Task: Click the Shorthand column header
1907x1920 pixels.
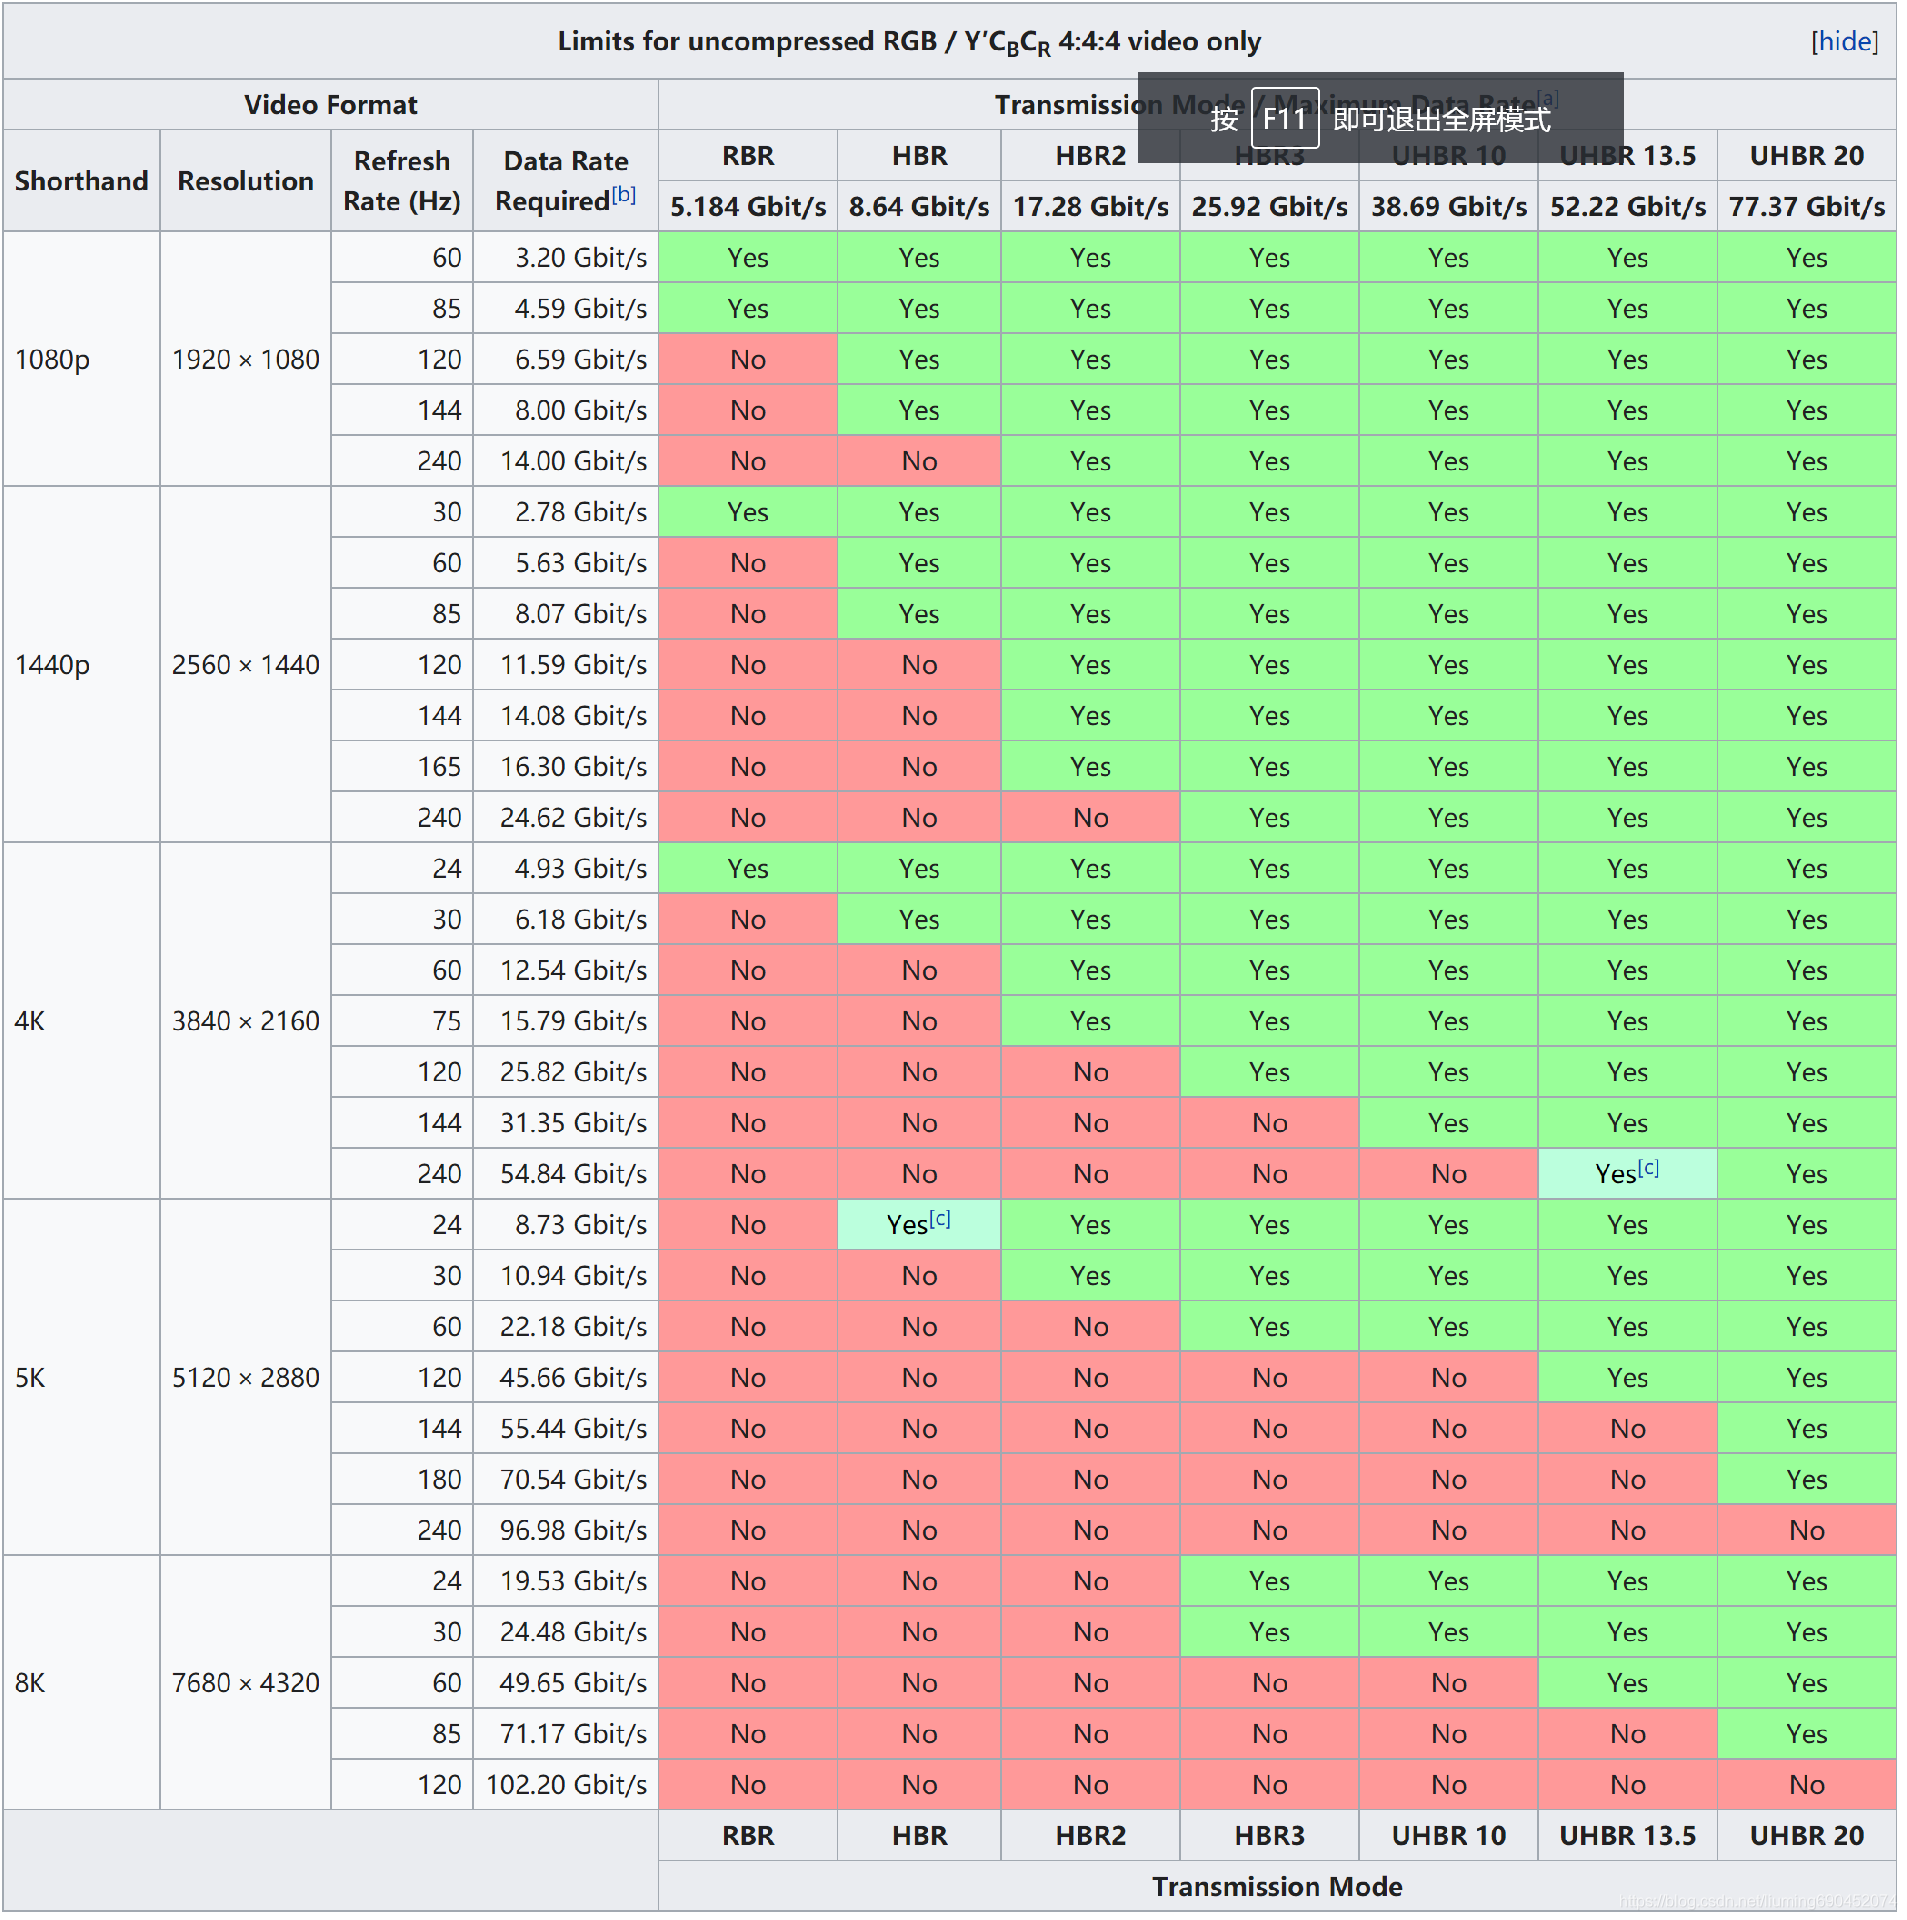Action: coord(81,181)
